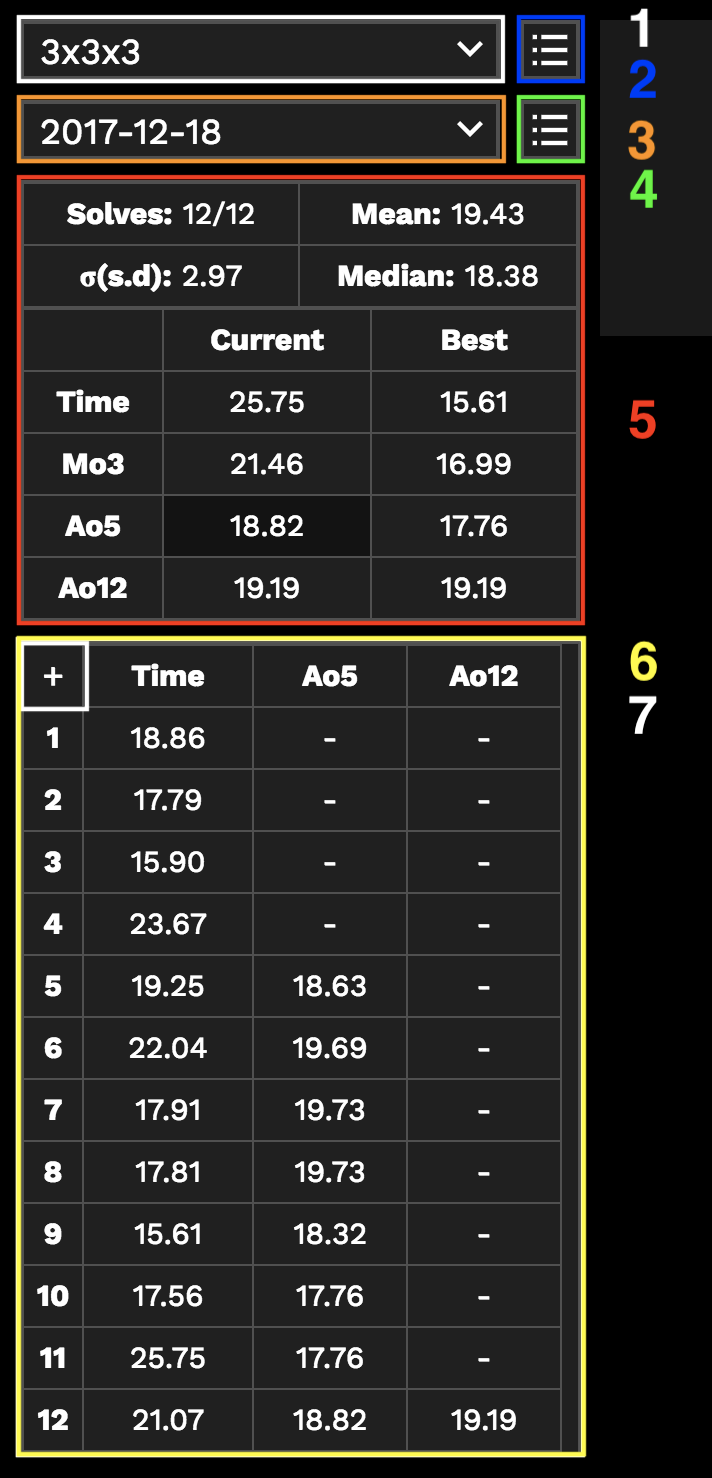712x1478 pixels.
Task: Click the Time column header in solve list
Action: 167,676
